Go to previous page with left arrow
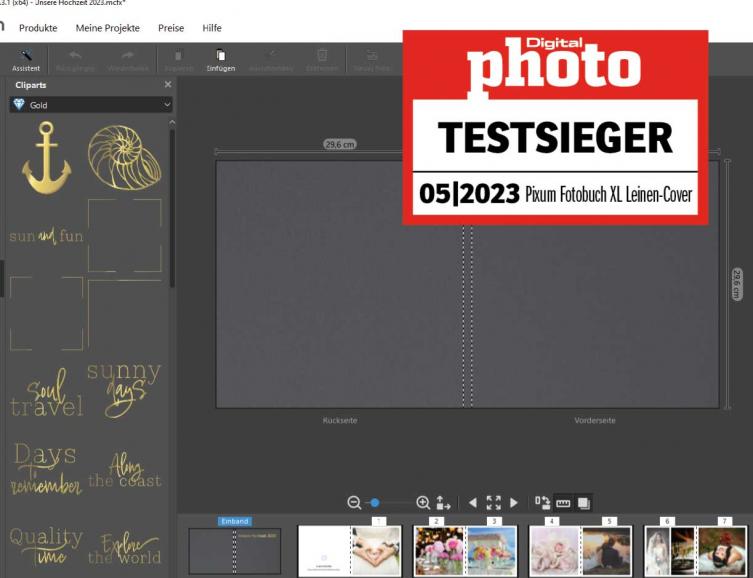 [473, 503]
